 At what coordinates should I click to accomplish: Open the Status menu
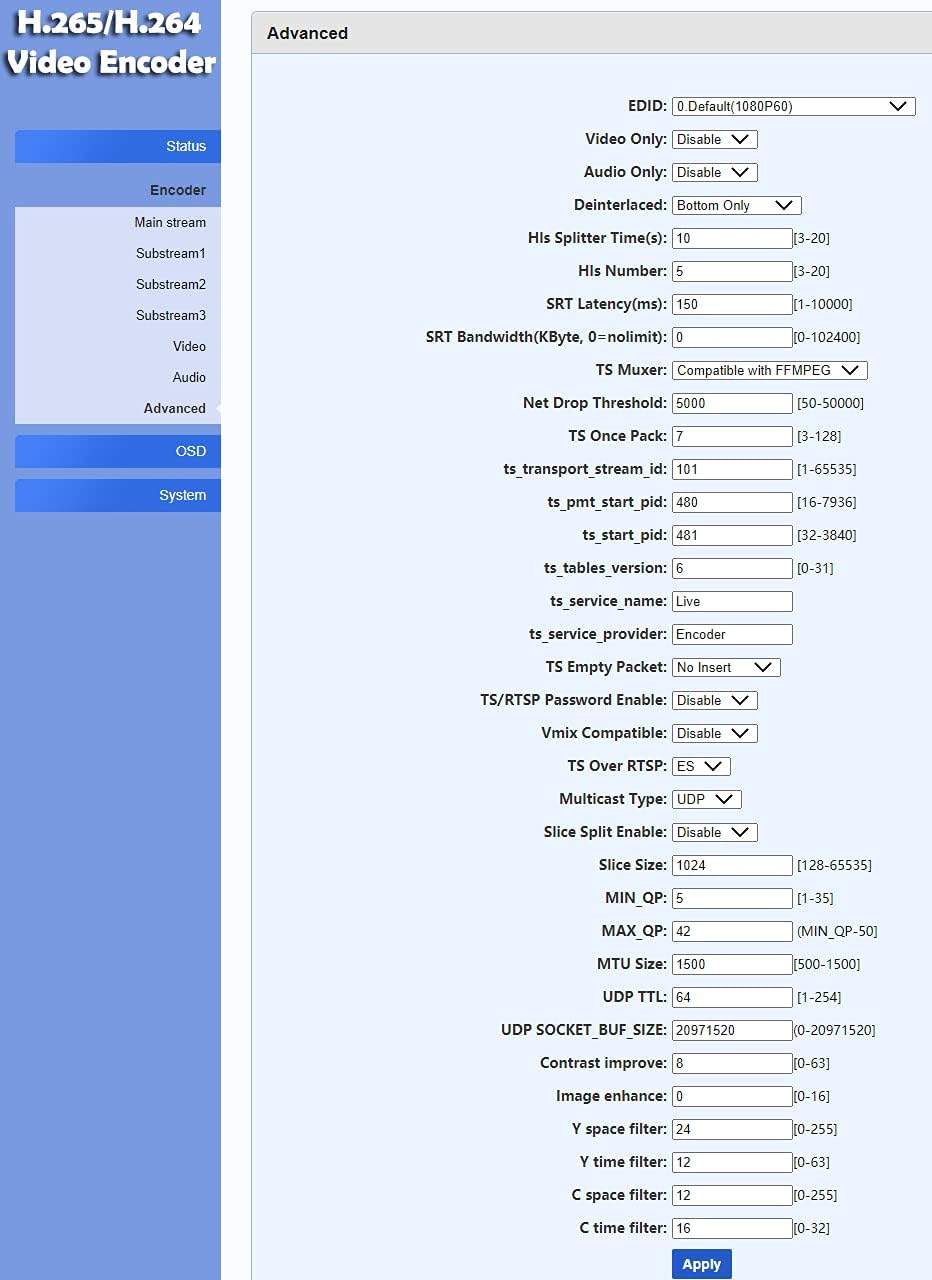118,146
